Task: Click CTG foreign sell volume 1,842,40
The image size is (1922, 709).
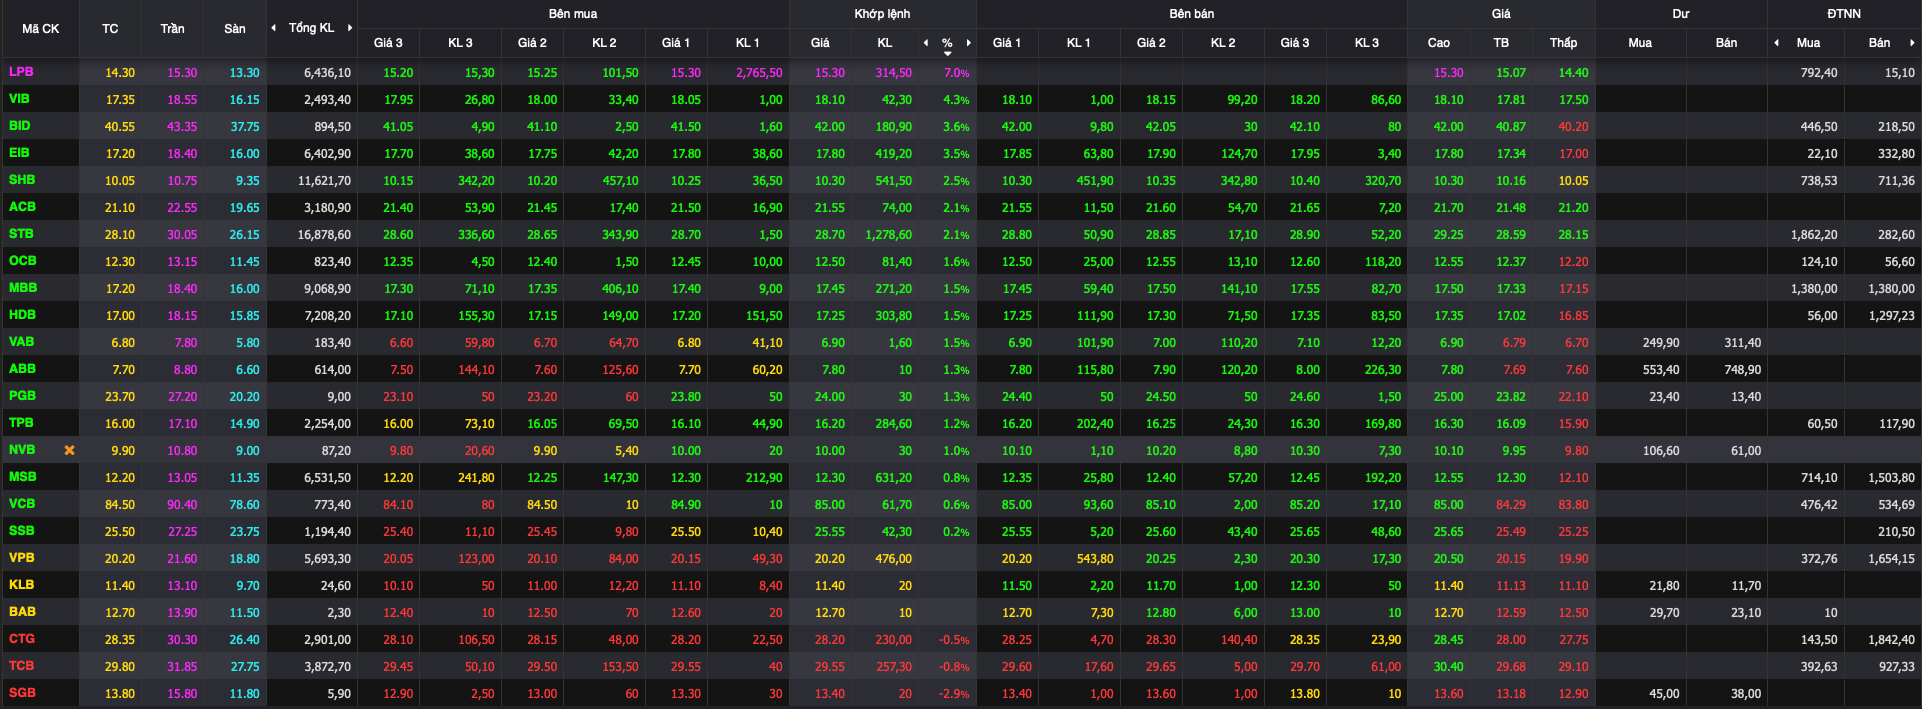Action: (1891, 640)
